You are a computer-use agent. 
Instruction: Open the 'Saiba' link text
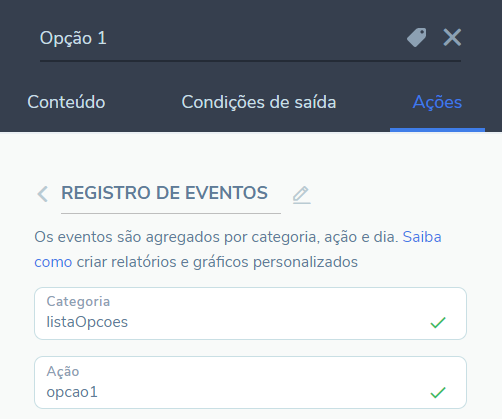pos(422,237)
